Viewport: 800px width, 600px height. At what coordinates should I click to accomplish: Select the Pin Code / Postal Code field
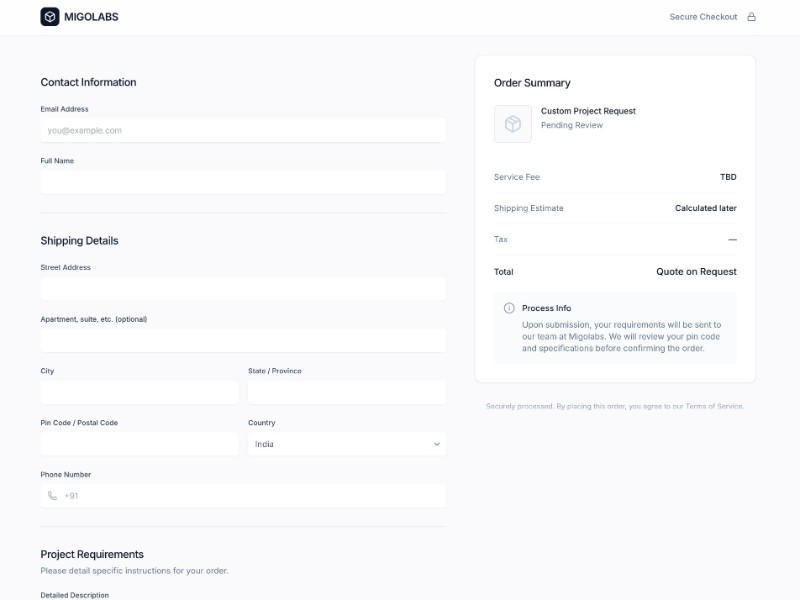tap(139, 444)
